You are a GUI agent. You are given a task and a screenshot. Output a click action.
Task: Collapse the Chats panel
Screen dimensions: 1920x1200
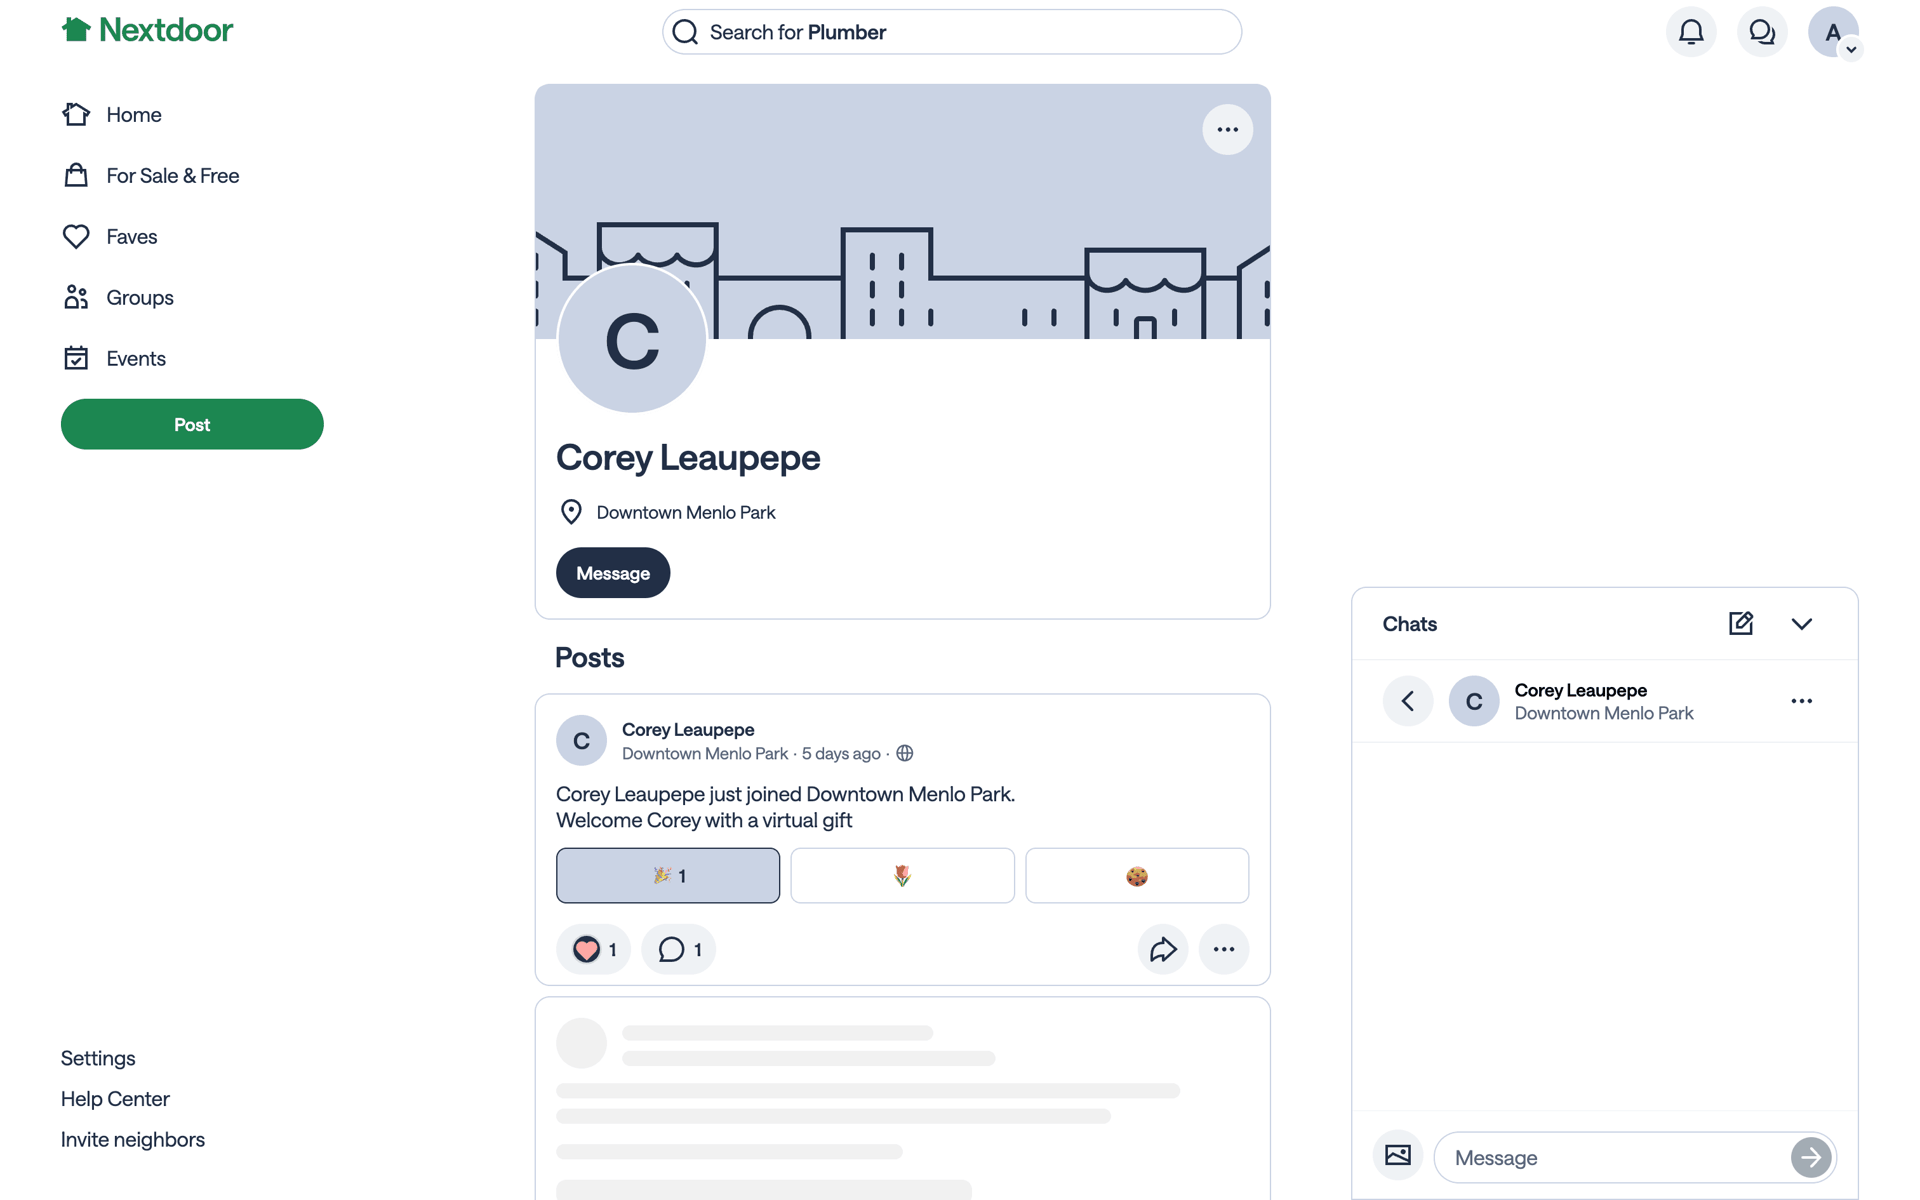pos(1802,624)
